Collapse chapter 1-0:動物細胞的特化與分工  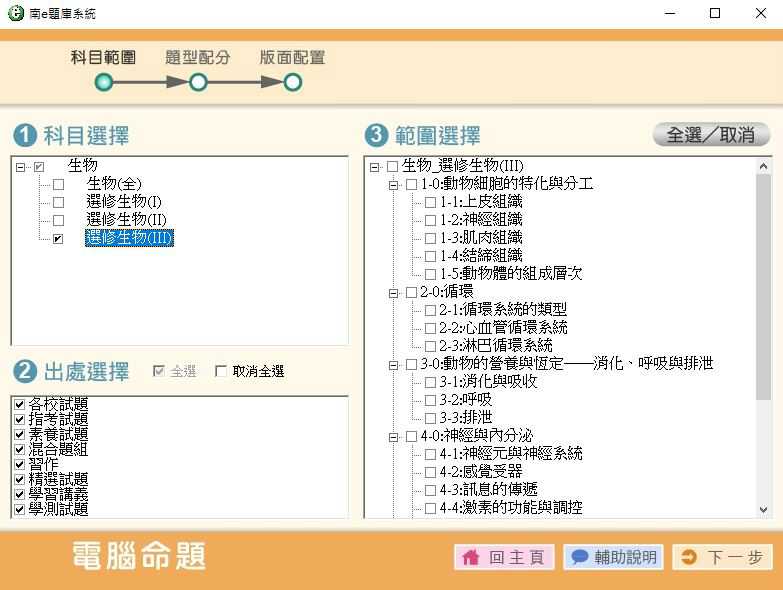pos(393,185)
